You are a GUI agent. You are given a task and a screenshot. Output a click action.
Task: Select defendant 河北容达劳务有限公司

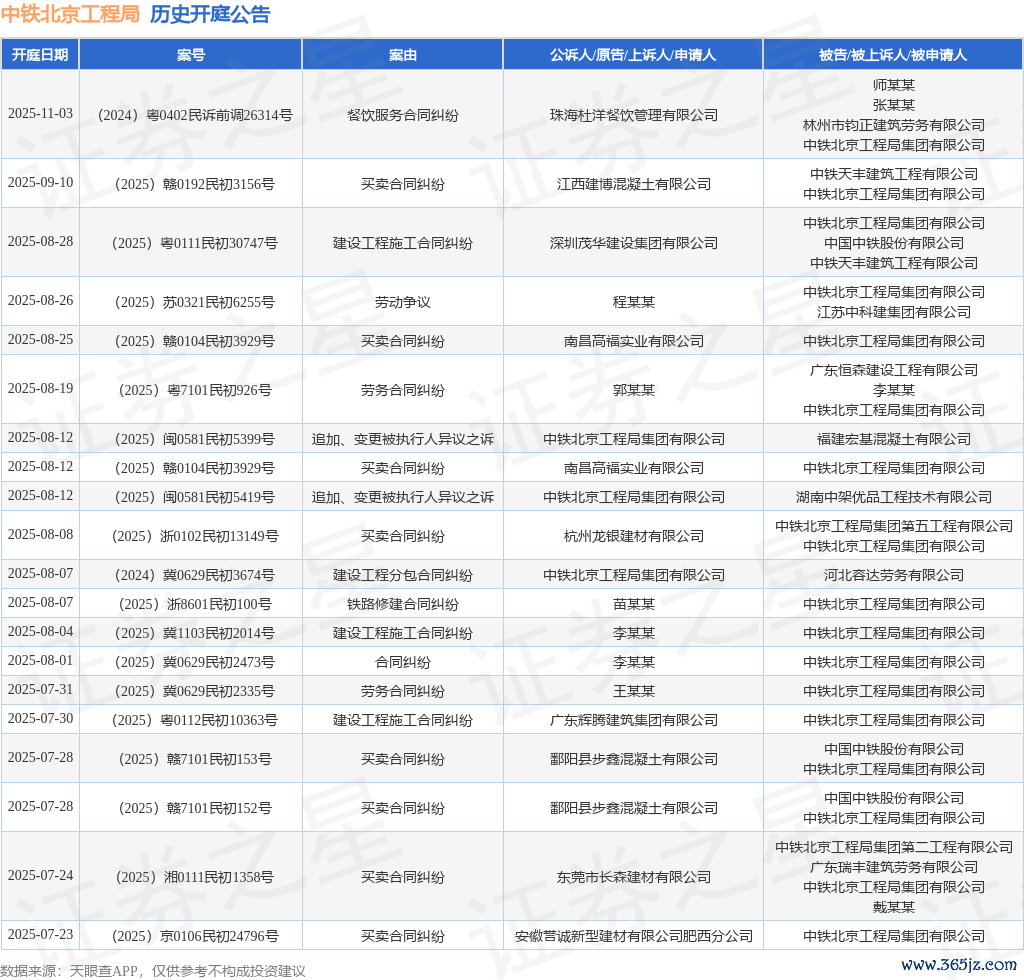click(893, 575)
